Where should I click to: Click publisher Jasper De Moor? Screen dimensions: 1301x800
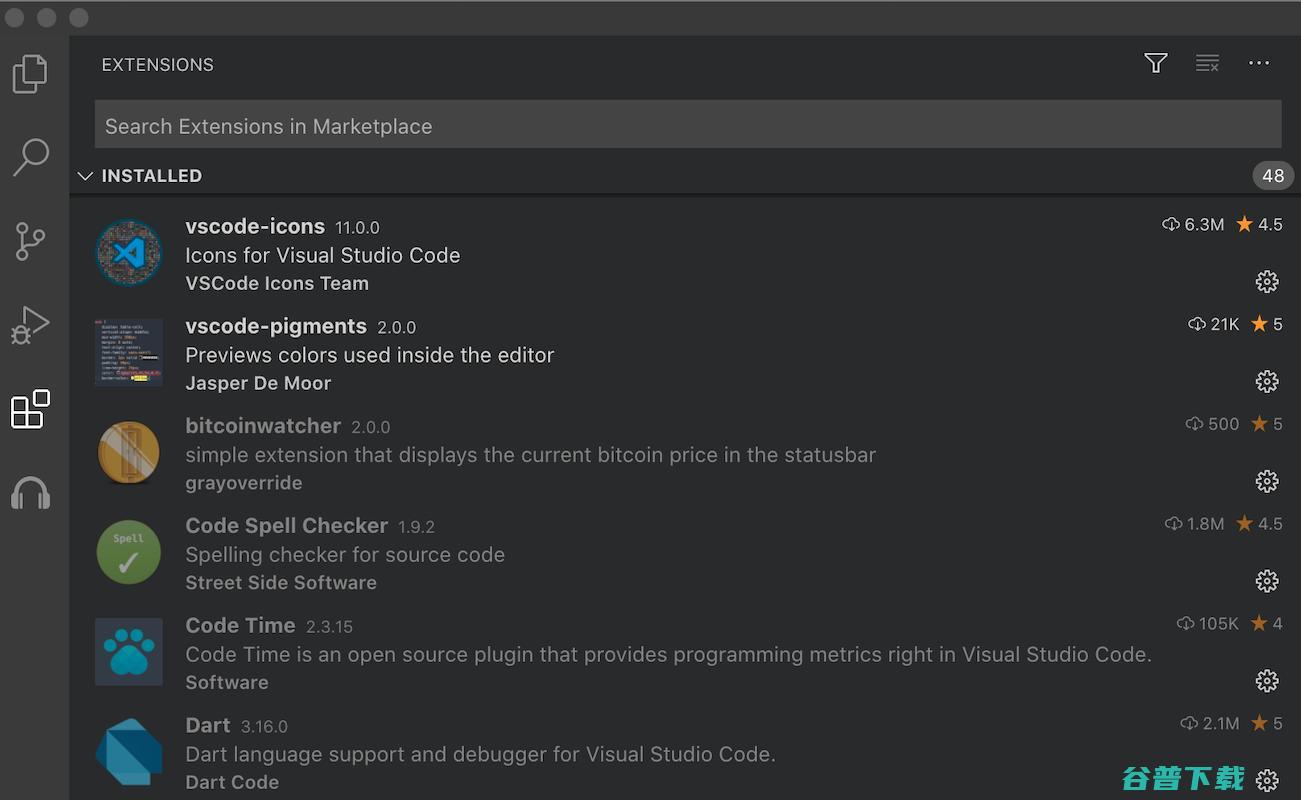tap(258, 383)
